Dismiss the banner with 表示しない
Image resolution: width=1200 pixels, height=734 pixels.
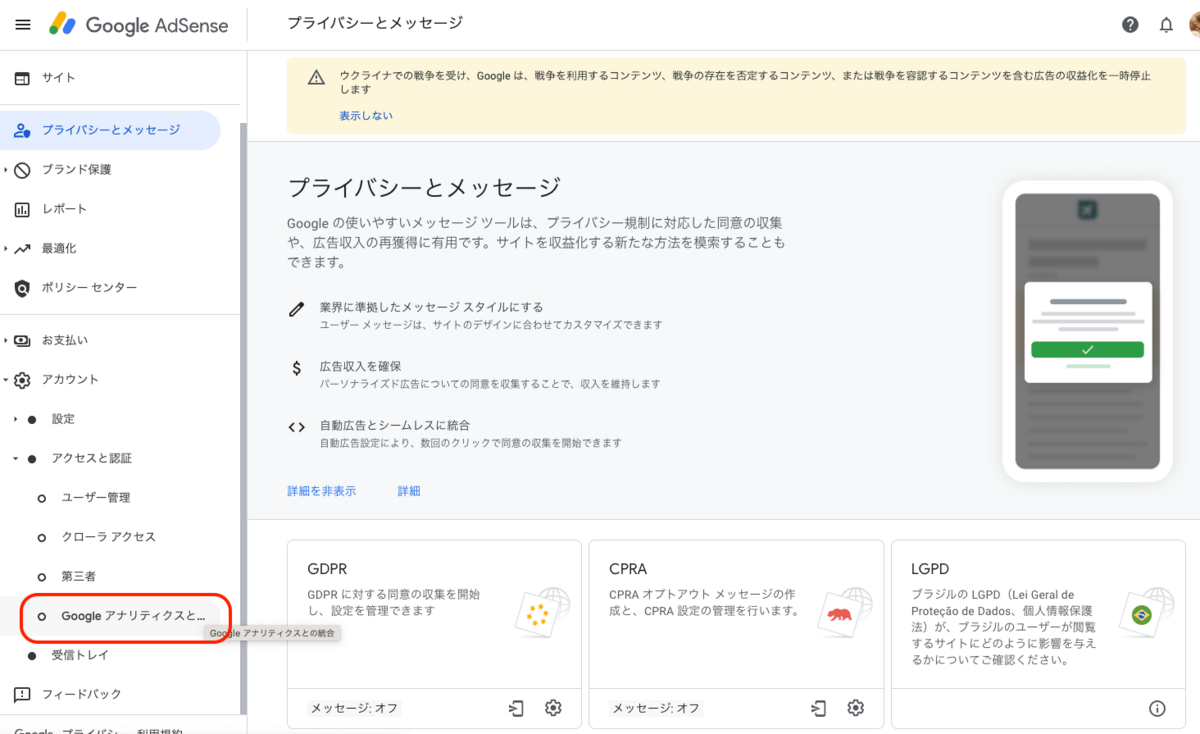(x=366, y=116)
